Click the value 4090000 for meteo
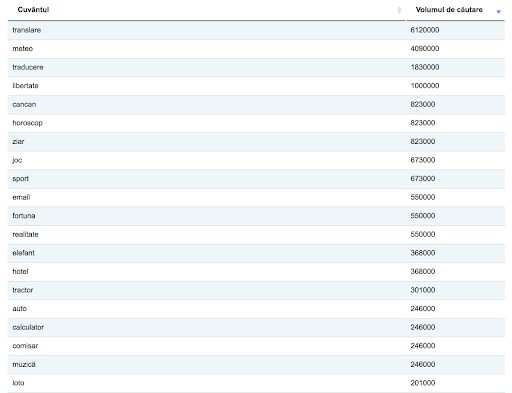The height and width of the screenshot is (393, 512). click(x=425, y=49)
